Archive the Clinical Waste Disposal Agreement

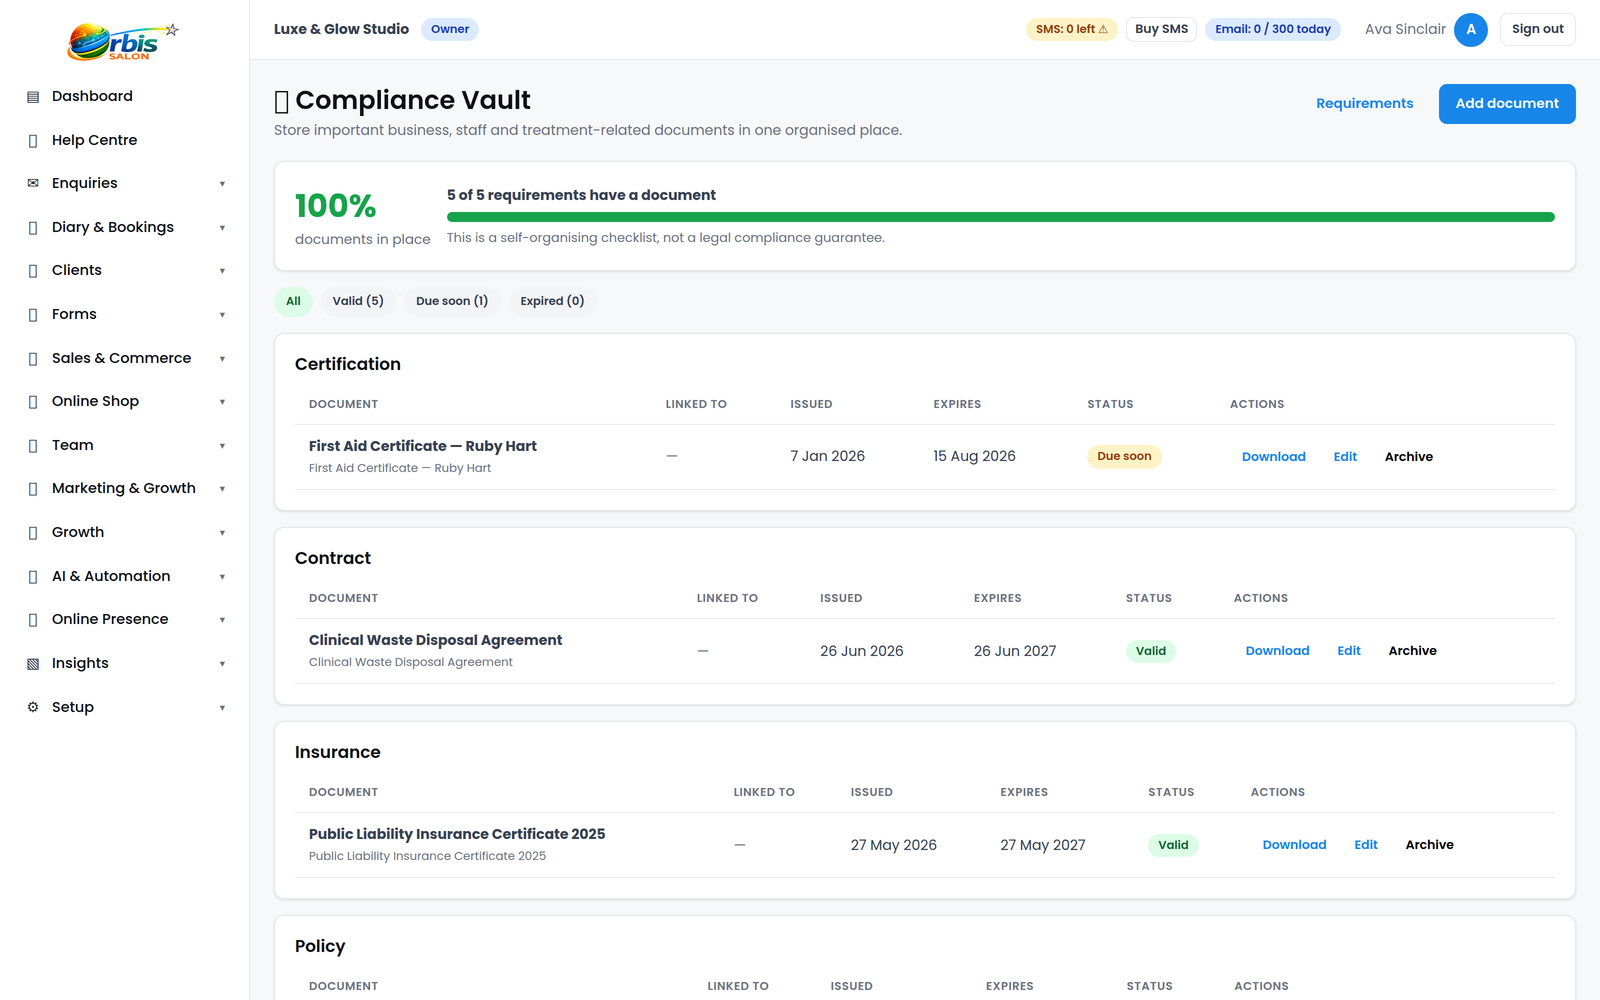1412,651
